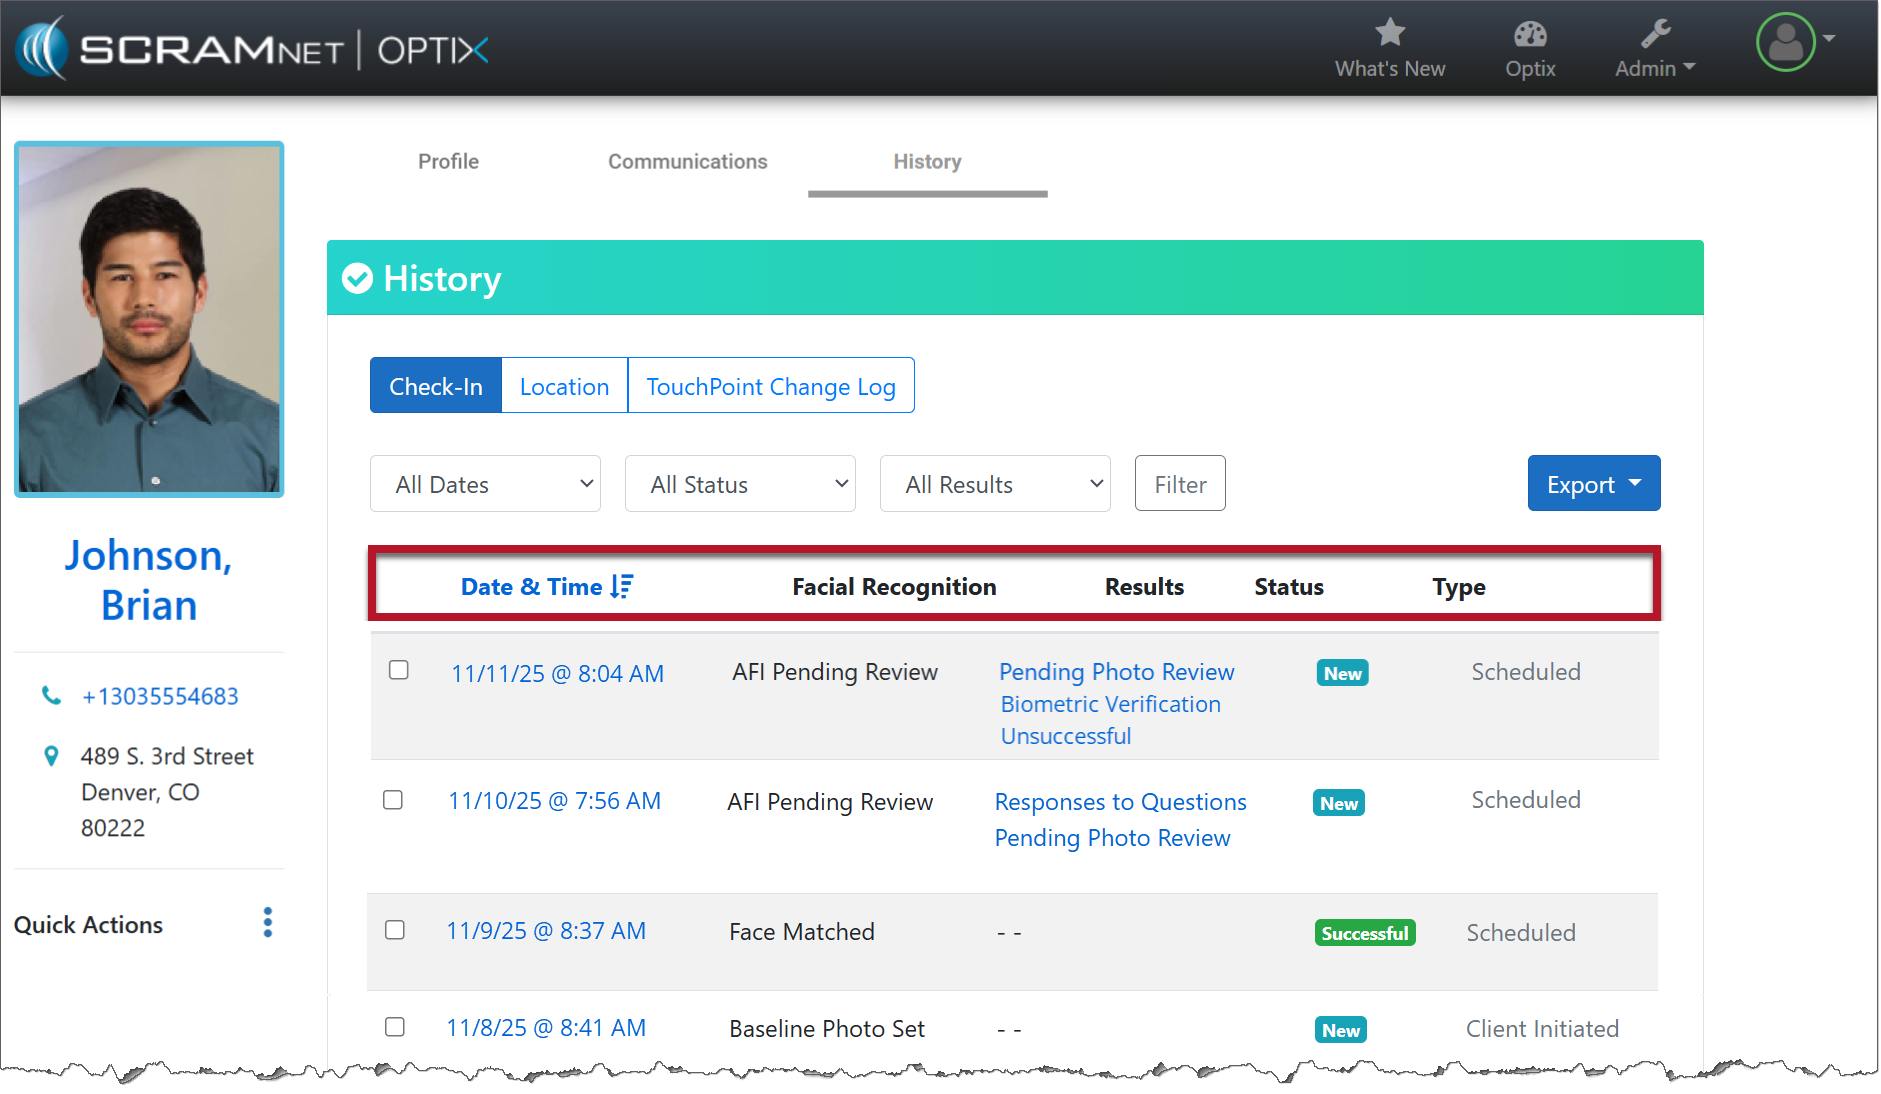
Task: Click Brian Johnson's profile photo
Action: 149,319
